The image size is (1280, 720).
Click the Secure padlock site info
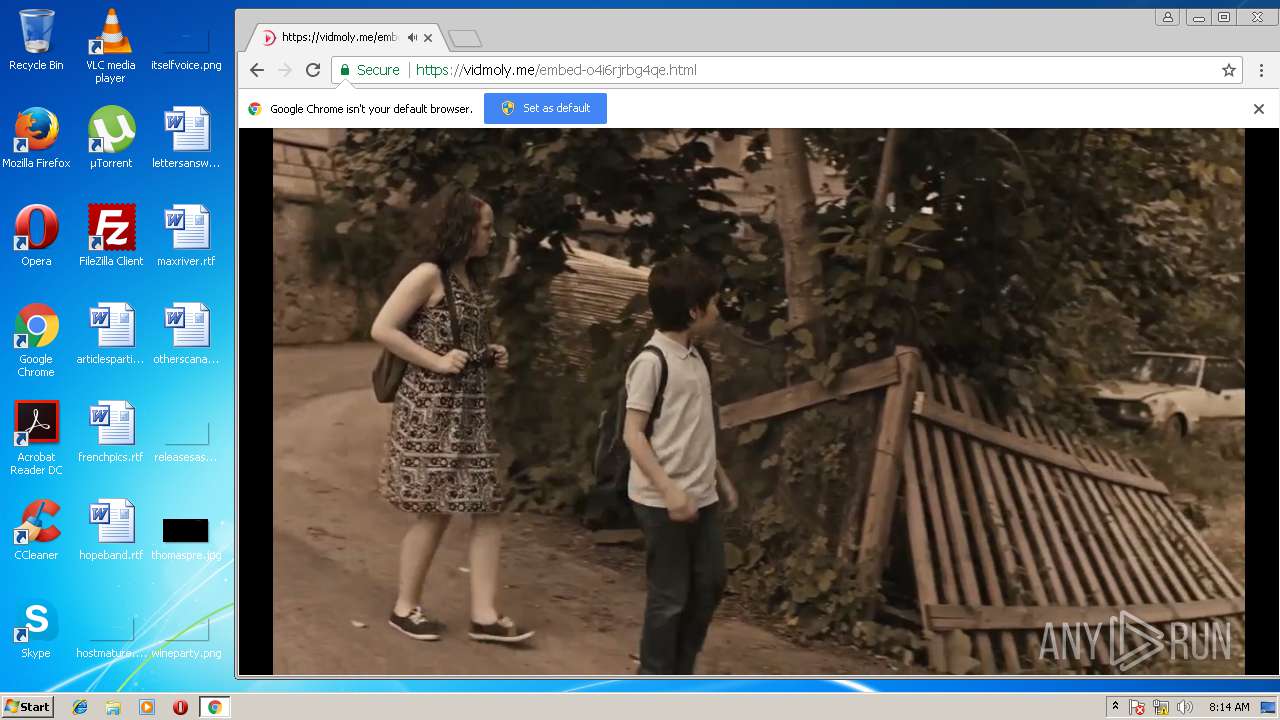[x=369, y=70]
